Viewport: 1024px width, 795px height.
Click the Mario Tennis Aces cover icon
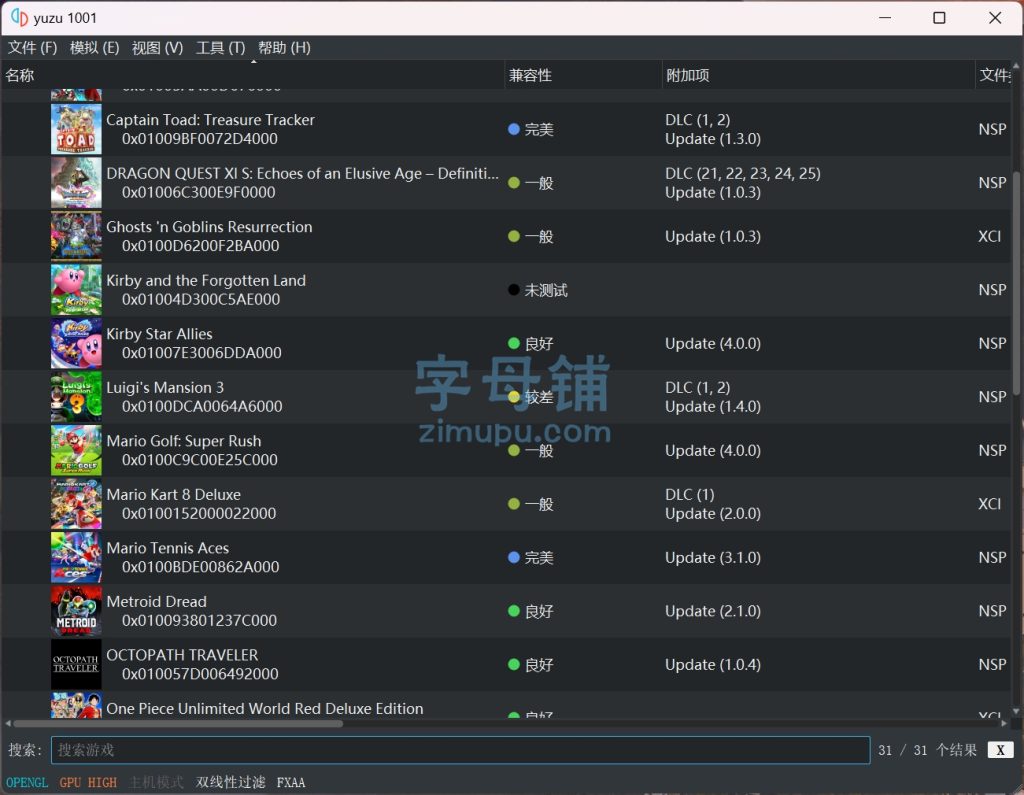click(x=76, y=557)
